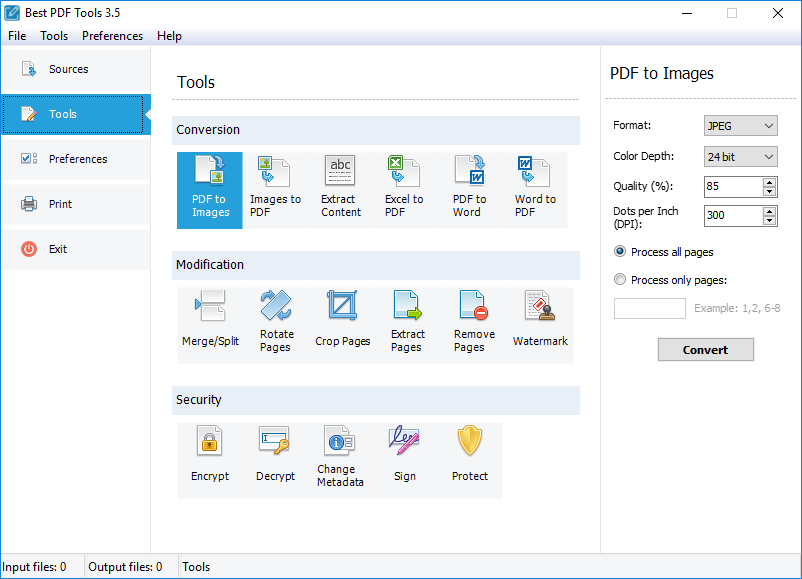Viewport: 802px width, 579px height.
Task: Click the Merge/Split modification tool
Action: coord(210,320)
